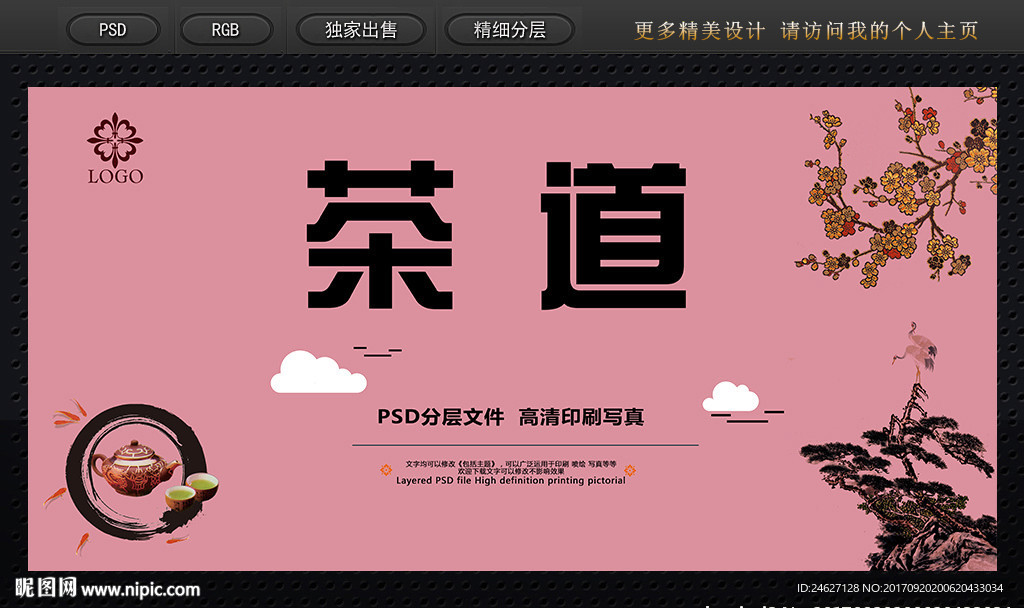The width and height of the screenshot is (1024, 608).
Task: Click 更多精美设计 请访问我的个人主页 text
Action: click(x=806, y=31)
